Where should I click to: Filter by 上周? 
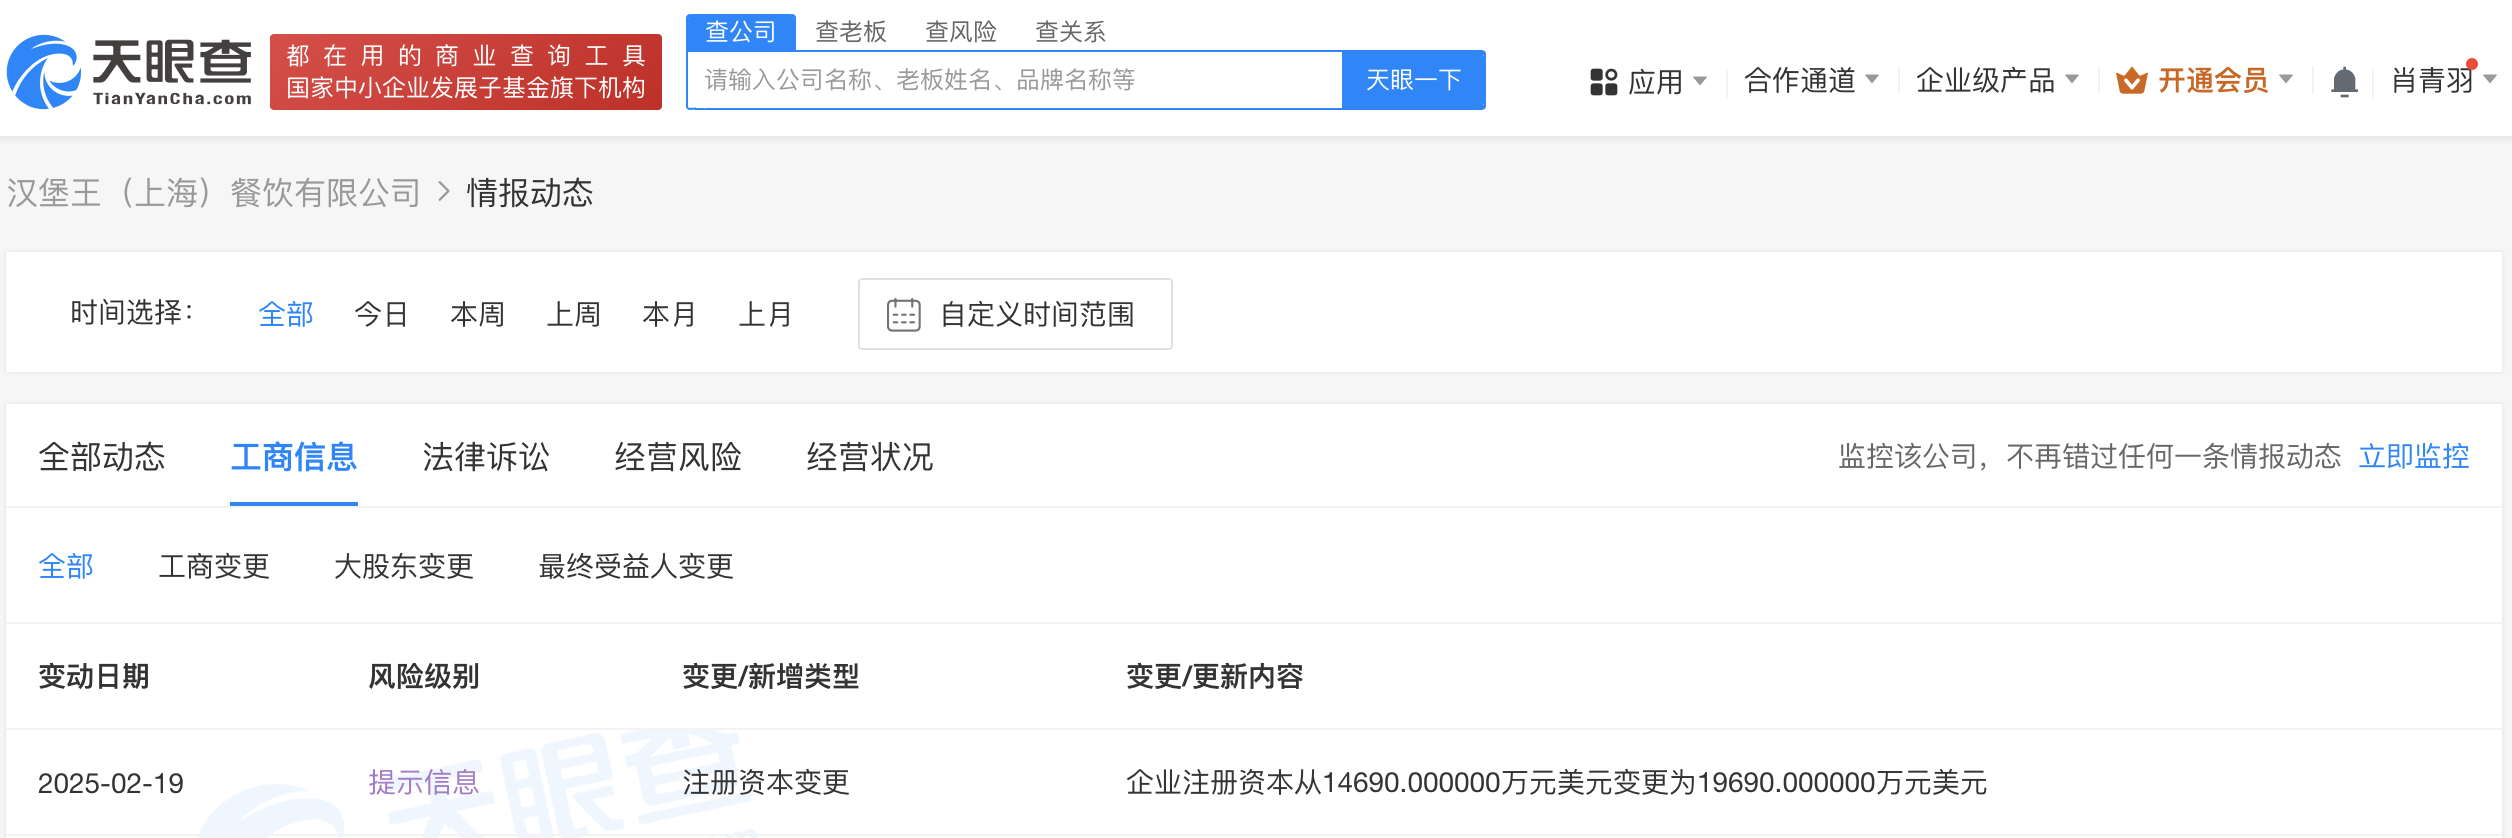[x=574, y=315]
